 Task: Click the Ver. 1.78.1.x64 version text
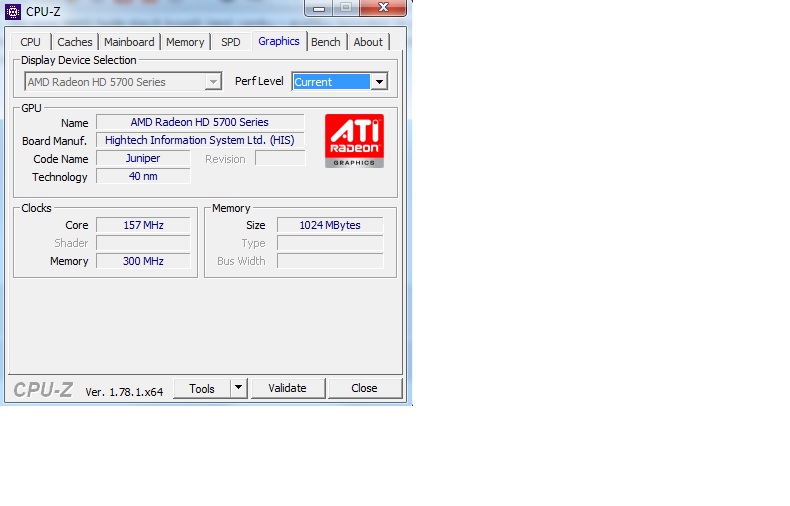coord(124,392)
